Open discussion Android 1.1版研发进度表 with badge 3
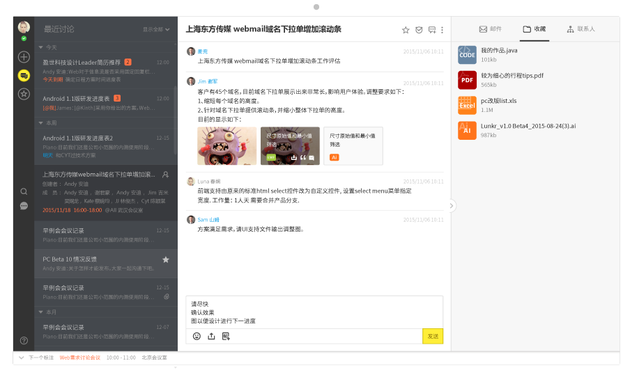 (x=106, y=103)
